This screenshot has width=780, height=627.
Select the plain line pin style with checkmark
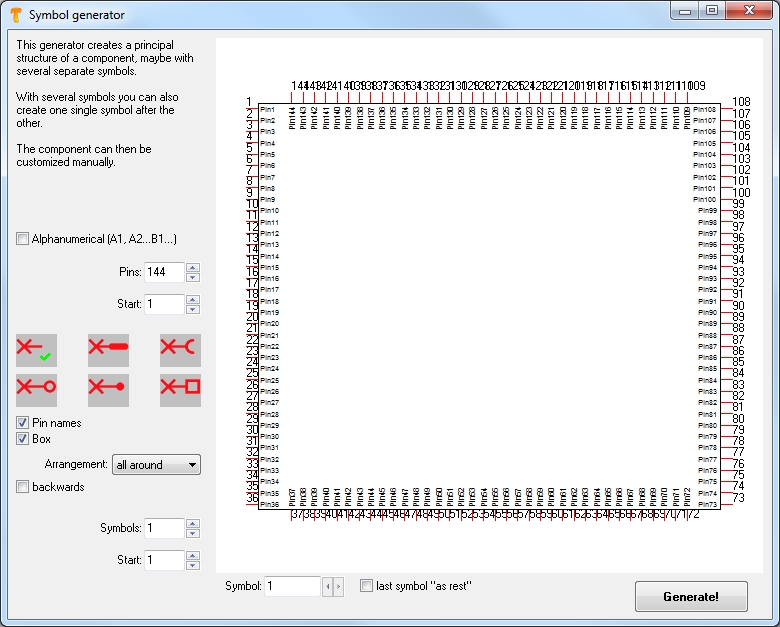tap(36, 350)
